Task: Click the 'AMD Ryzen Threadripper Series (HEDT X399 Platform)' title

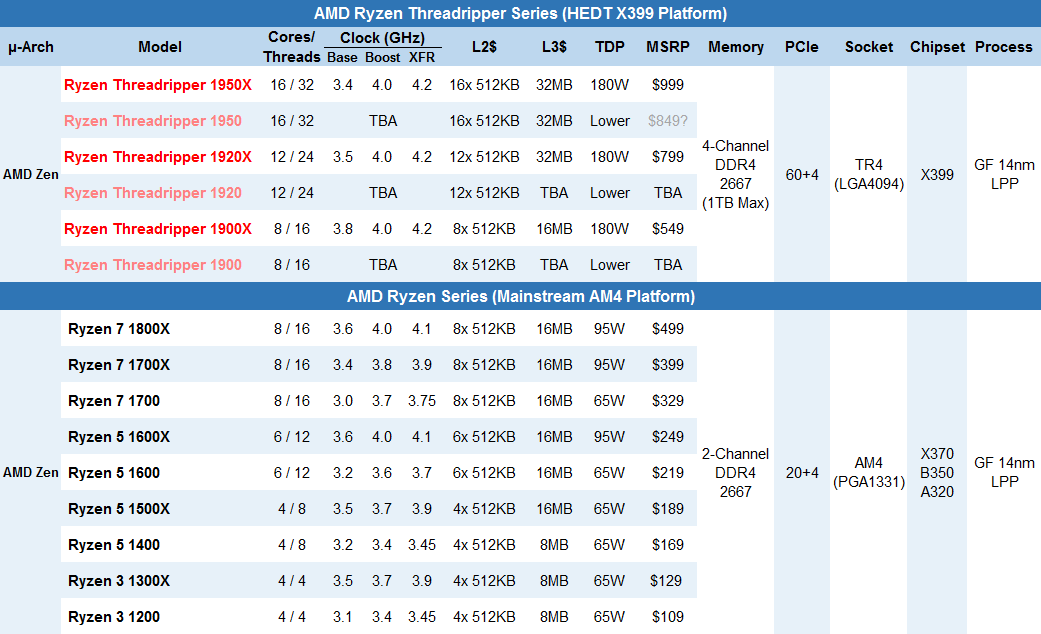Action: click(x=520, y=13)
